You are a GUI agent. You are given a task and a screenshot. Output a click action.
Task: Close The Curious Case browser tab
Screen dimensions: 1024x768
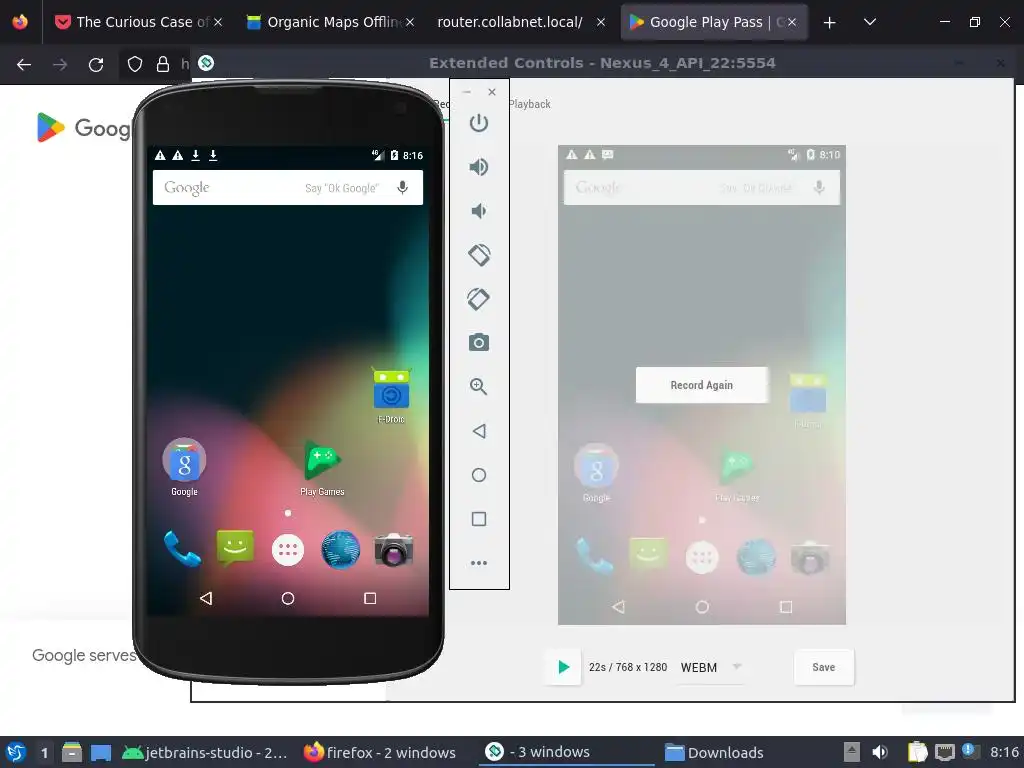click(218, 22)
